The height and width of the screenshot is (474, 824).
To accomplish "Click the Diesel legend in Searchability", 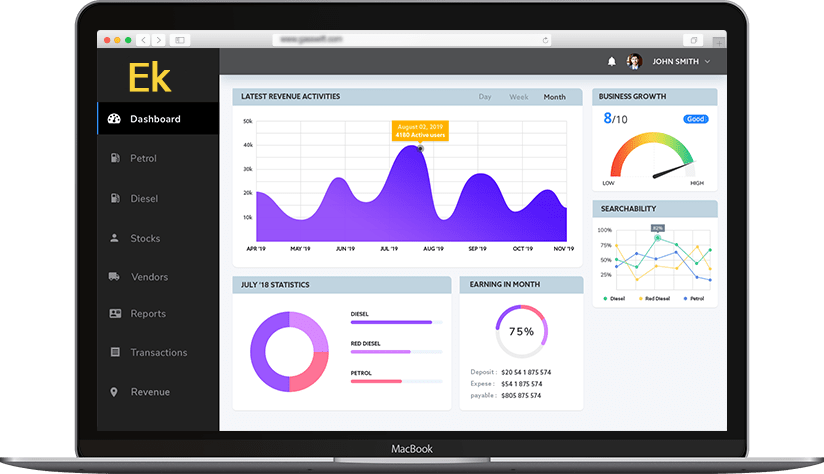I will click(x=614, y=298).
